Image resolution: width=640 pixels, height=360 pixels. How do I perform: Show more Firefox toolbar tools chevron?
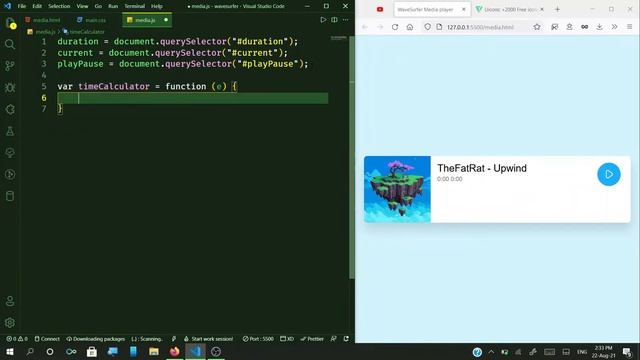614,27
